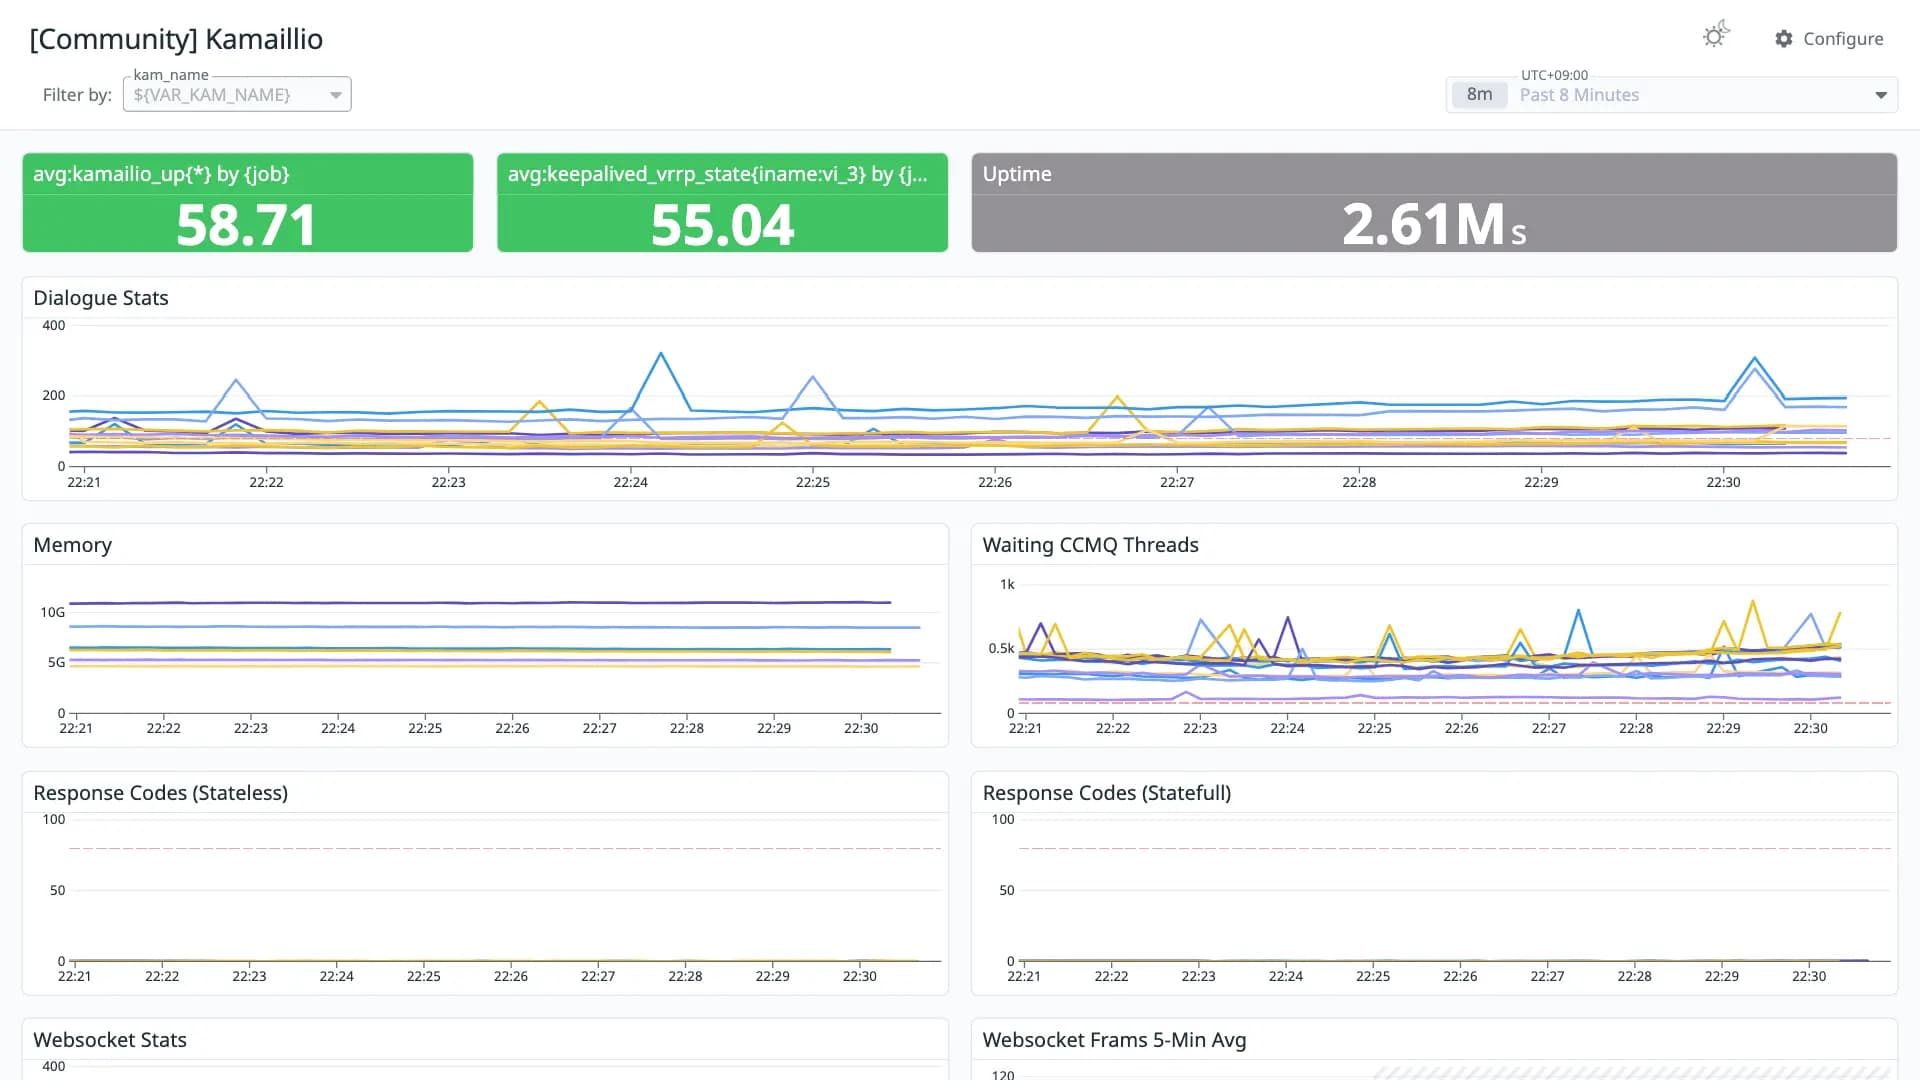This screenshot has height=1080, width=1920.
Task: Click the Uptime 2.61M widget
Action: 1434,202
